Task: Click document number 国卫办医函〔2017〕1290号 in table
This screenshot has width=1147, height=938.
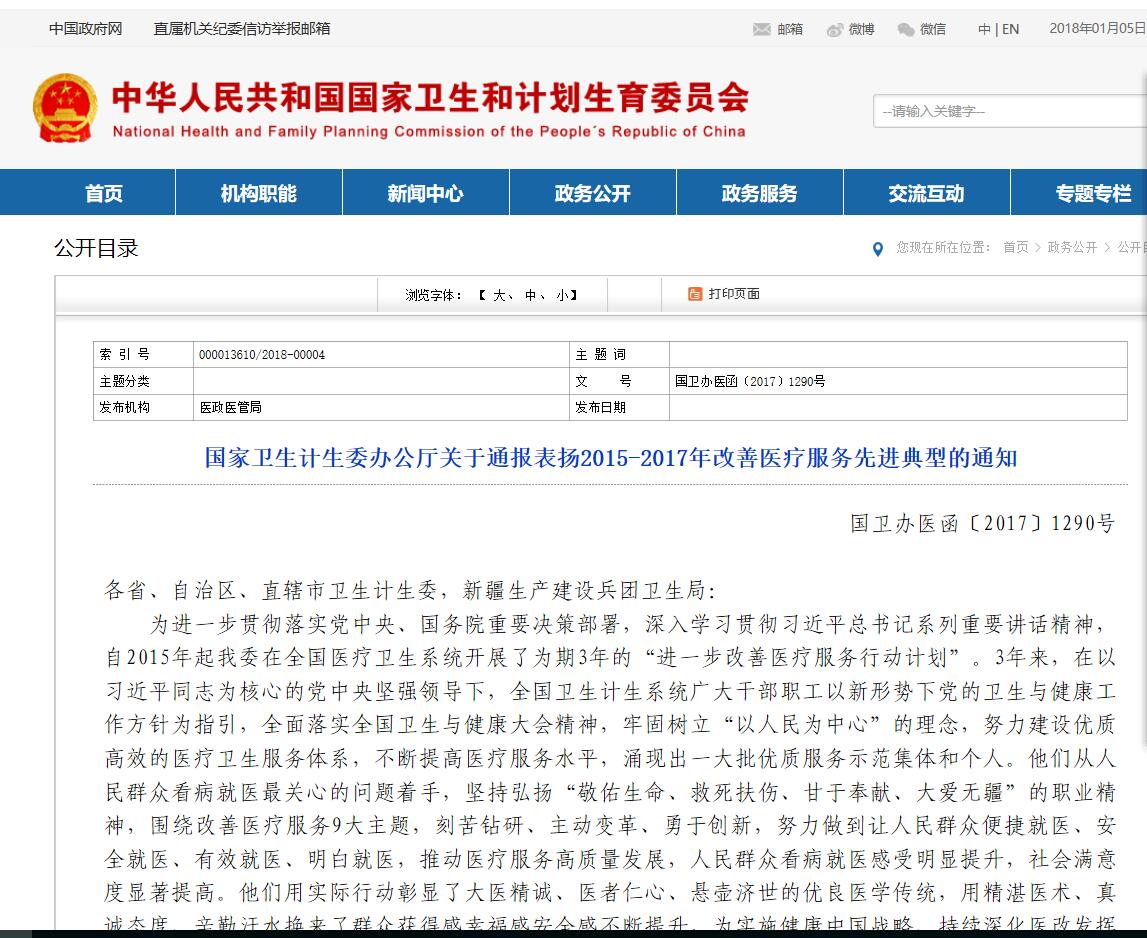Action: pyautogui.click(x=750, y=381)
